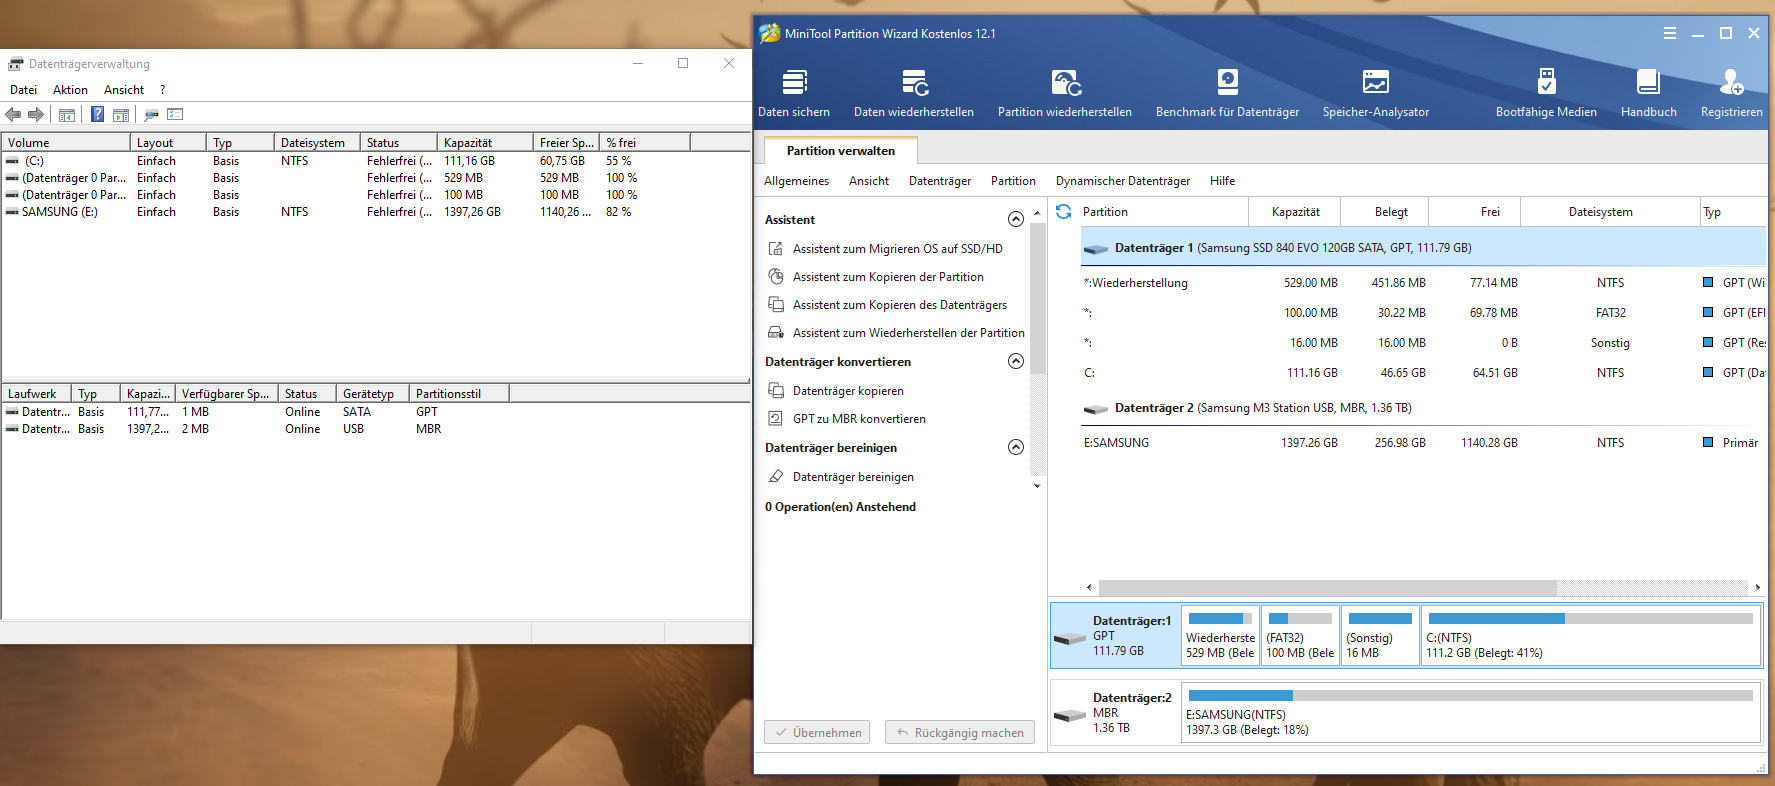The image size is (1775, 786).
Task: Start Assistent zum Migrieren OS auf SSD/HD
Action: click(x=897, y=249)
